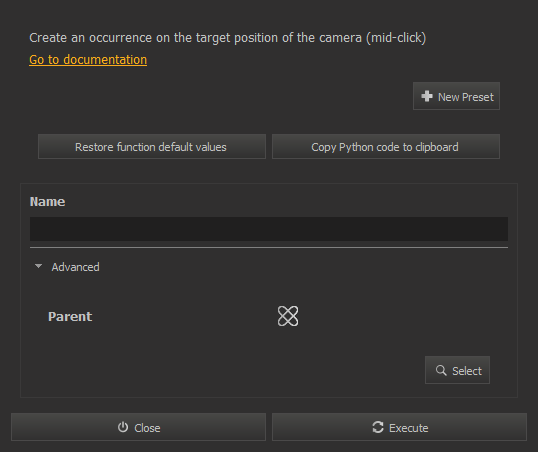Click the Select button for Parent
Screen dimensions: 538x452
pyautogui.click(x=457, y=370)
